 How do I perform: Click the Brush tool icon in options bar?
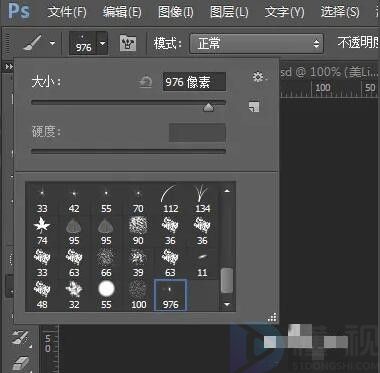tap(32, 43)
